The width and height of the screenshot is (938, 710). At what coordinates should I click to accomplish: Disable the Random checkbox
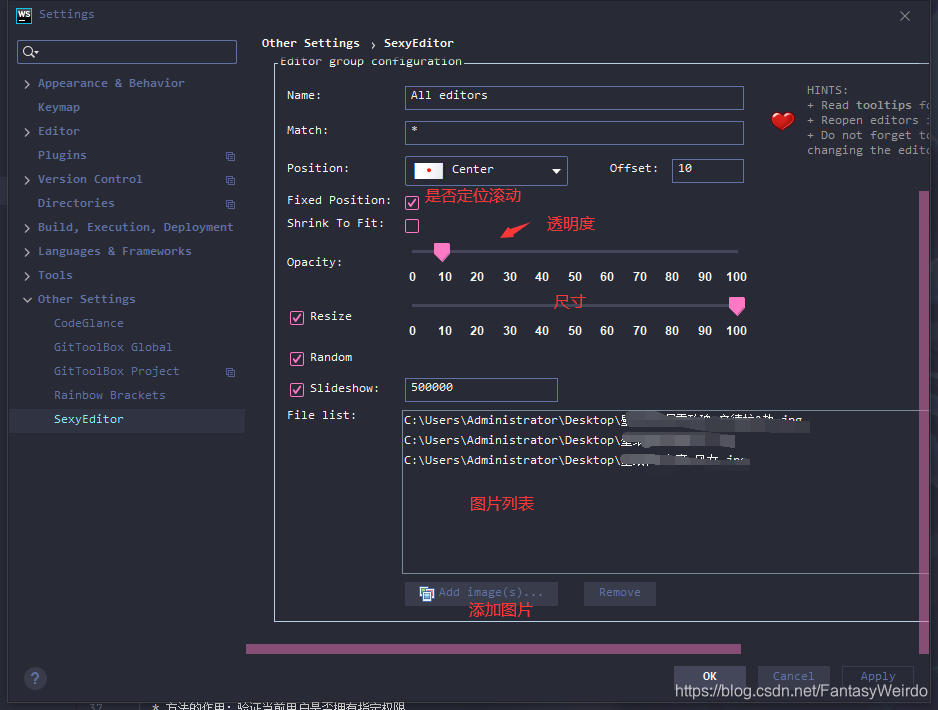point(297,359)
